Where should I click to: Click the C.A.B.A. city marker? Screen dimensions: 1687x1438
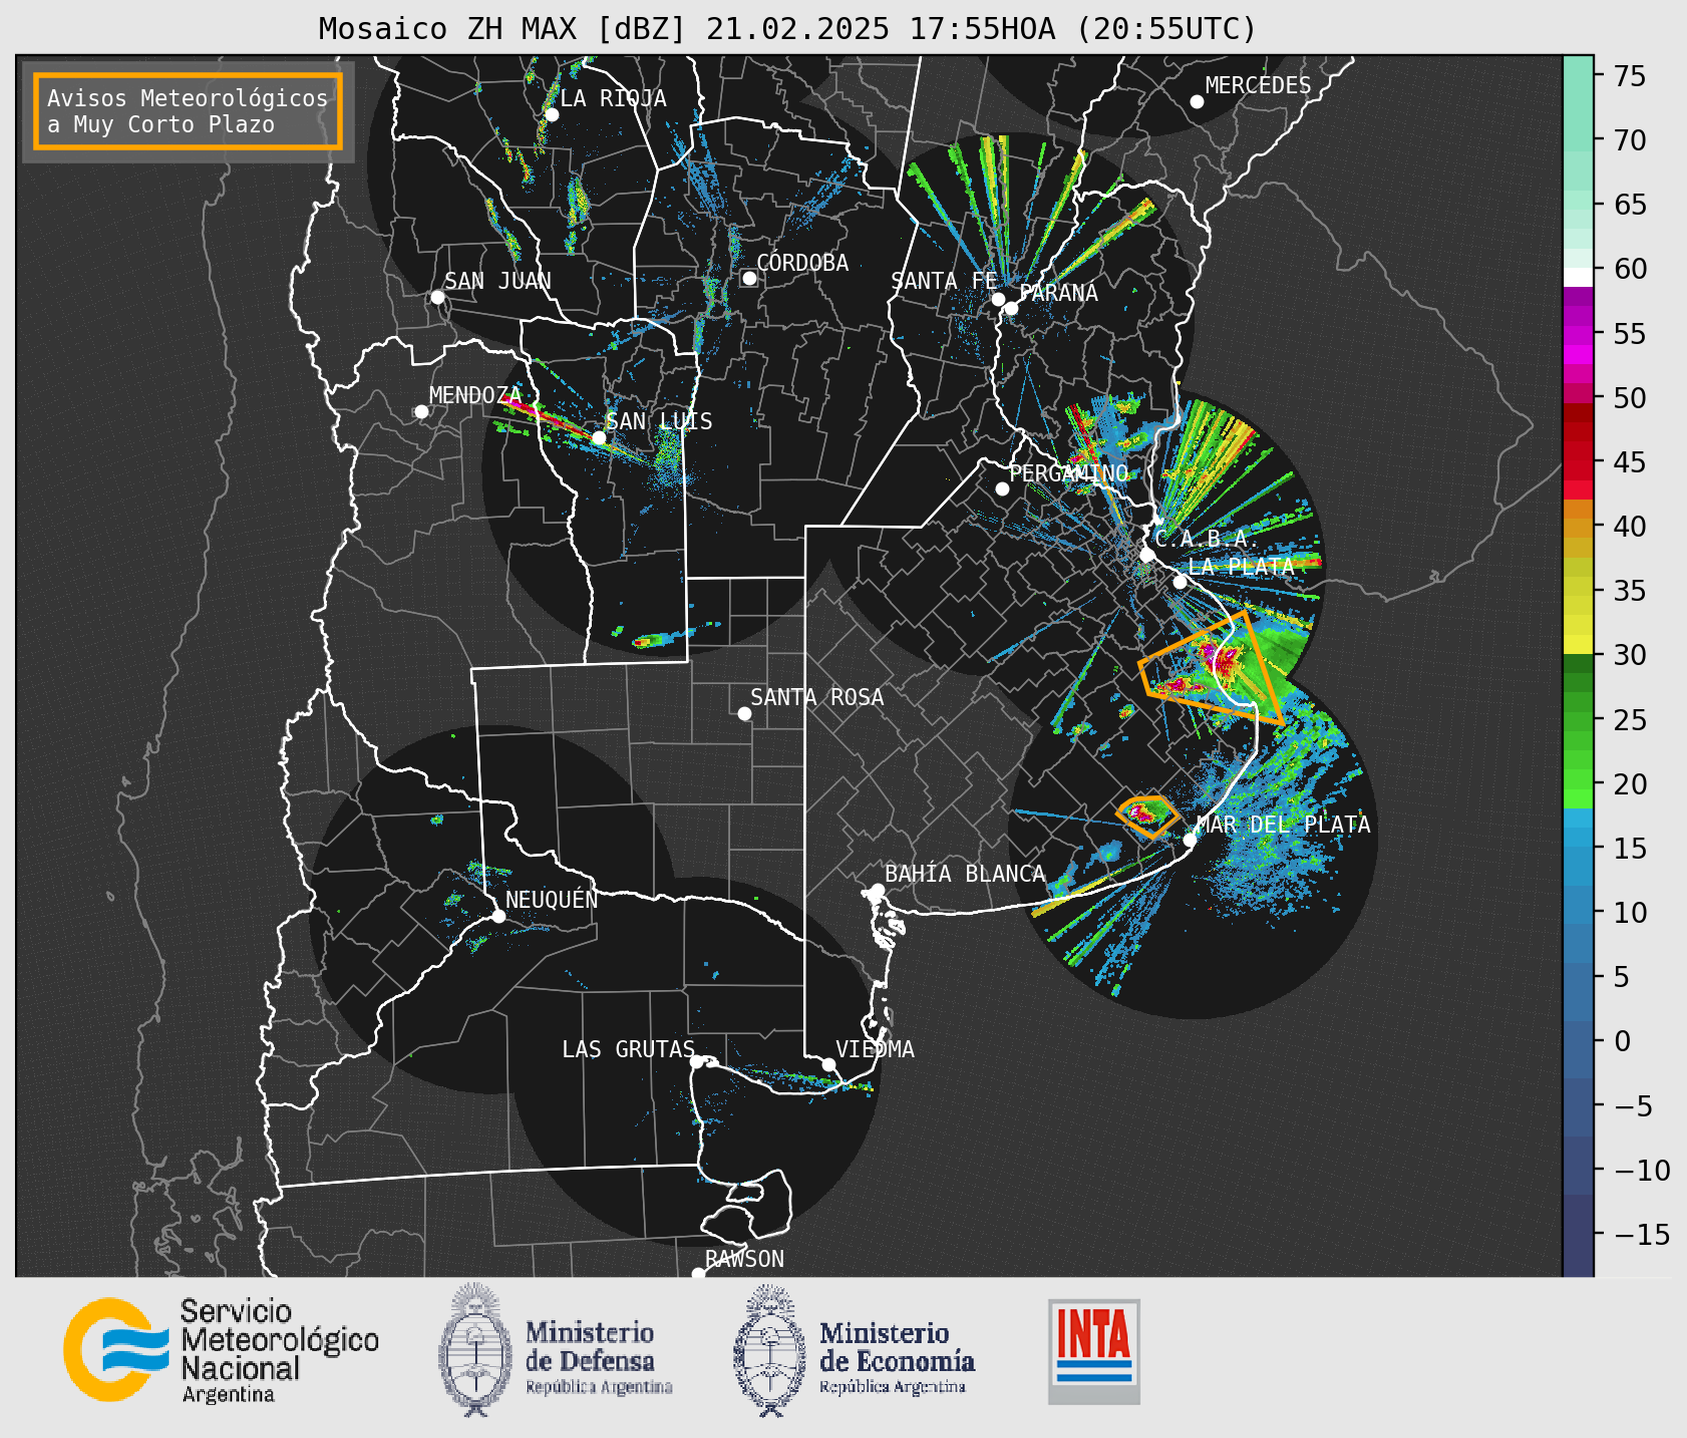coord(1147,555)
